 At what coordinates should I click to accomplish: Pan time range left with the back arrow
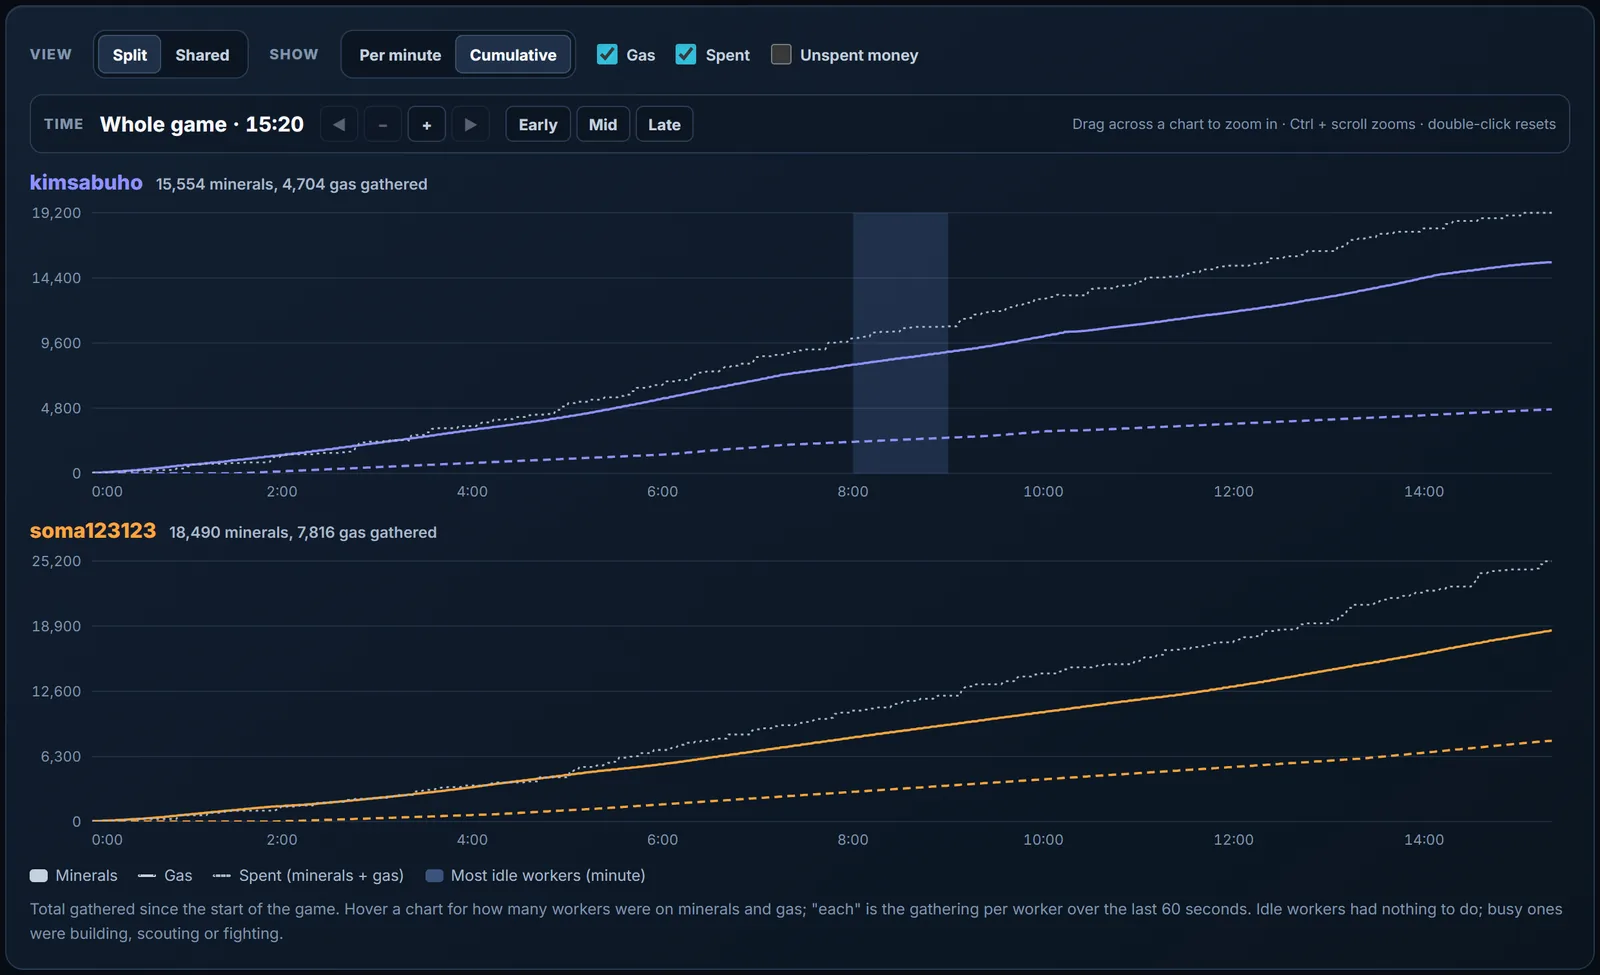pyautogui.click(x=339, y=125)
